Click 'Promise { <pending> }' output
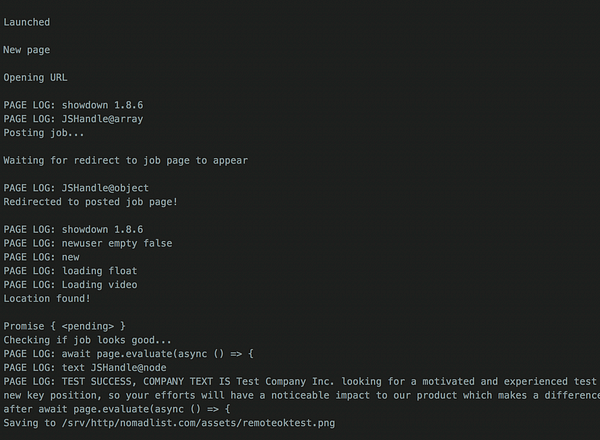 [64, 326]
